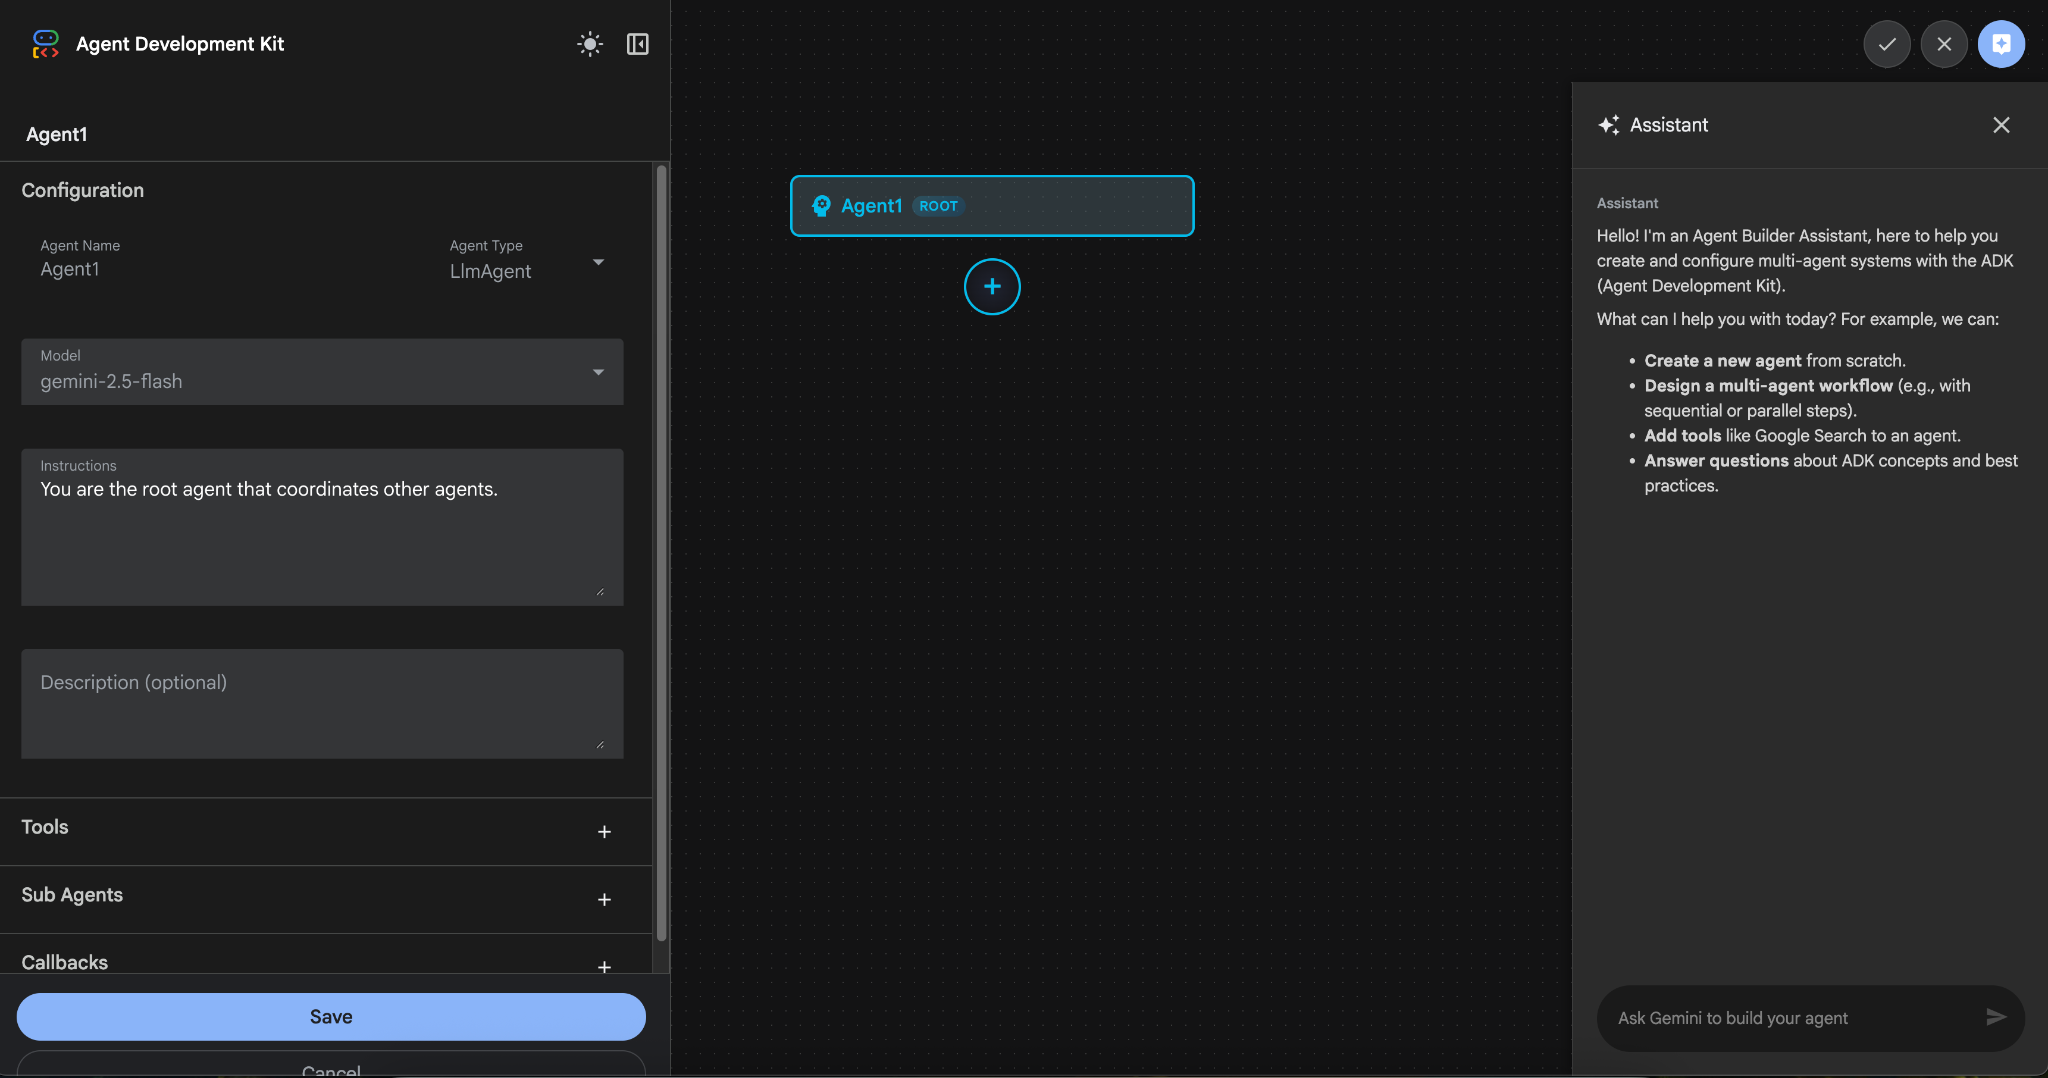Screen dimensions: 2048x1078
Task: Add a sub agent using plus icon
Action: point(604,900)
